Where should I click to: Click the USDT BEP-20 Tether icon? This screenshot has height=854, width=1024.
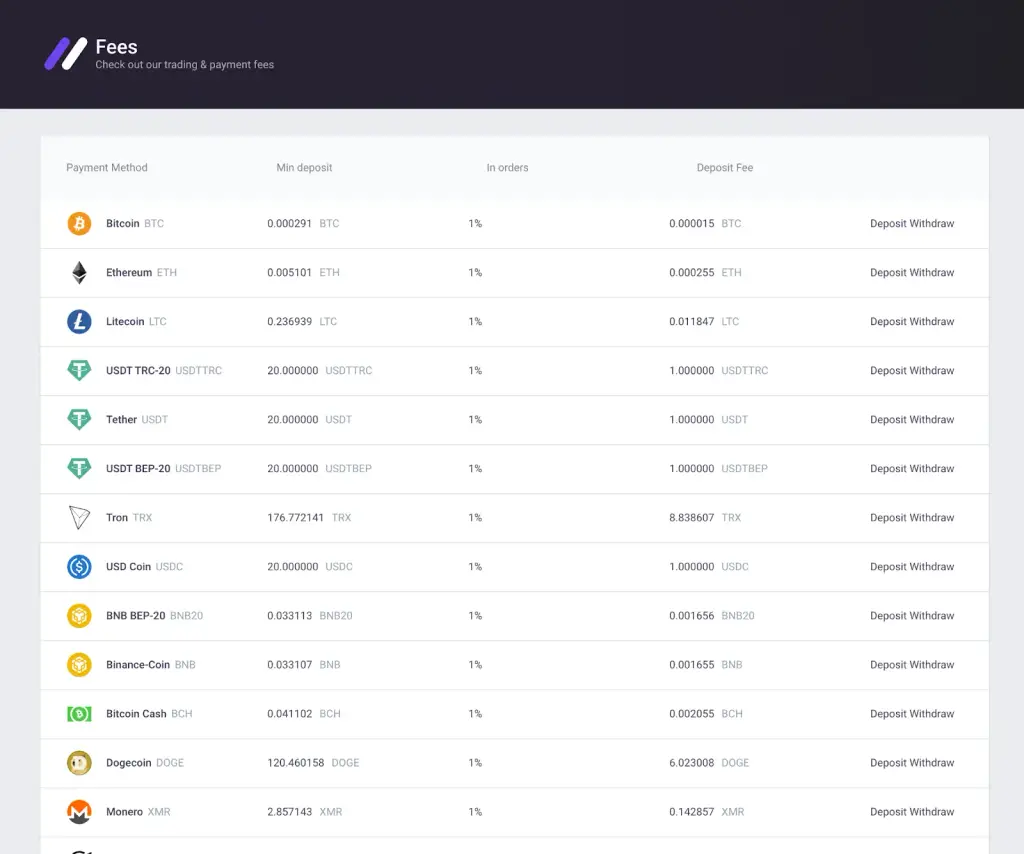pos(79,468)
